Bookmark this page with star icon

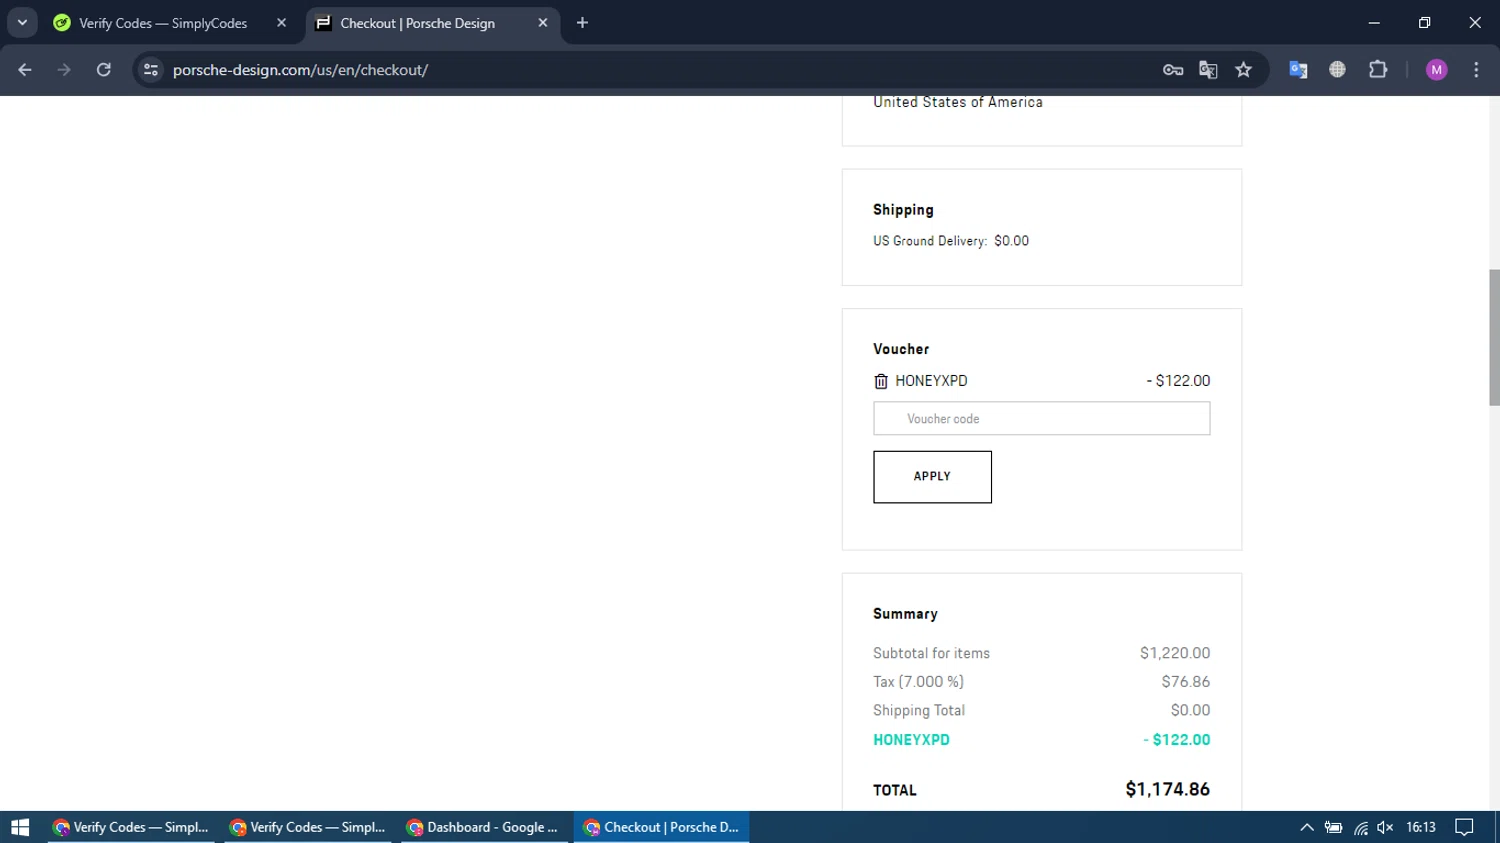(x=1243, y=70)
